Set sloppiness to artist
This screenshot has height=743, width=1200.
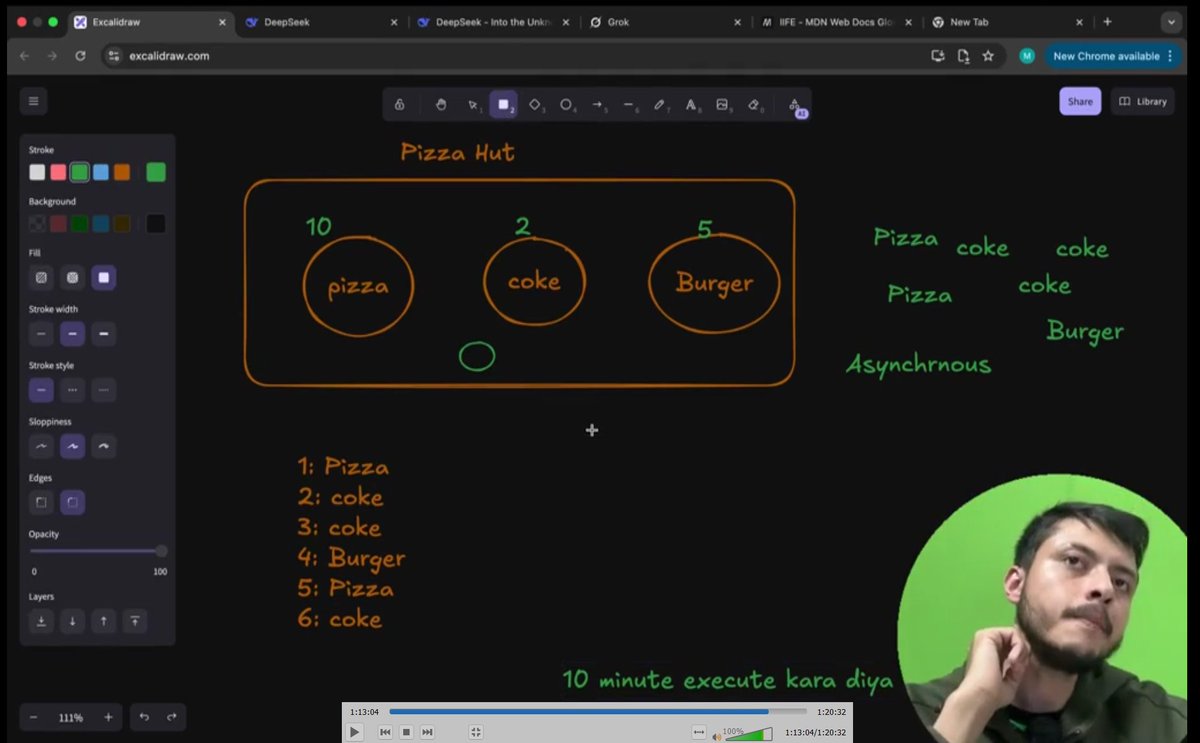(72, 446)
